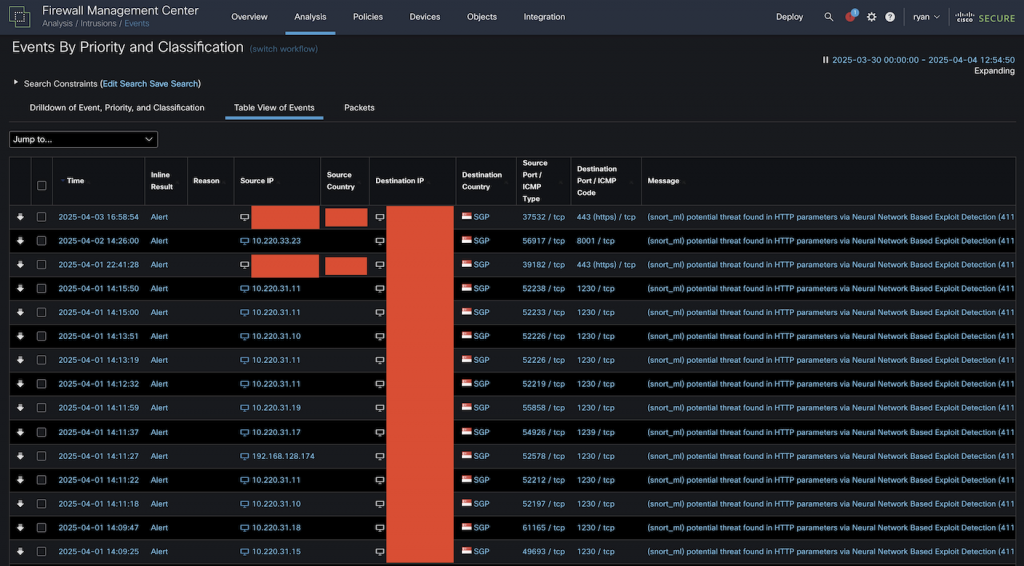Click destination port 1239 / tcp
Image resolution: width=1024 pixels, height=566 pixels.
[x=595, y=432]
